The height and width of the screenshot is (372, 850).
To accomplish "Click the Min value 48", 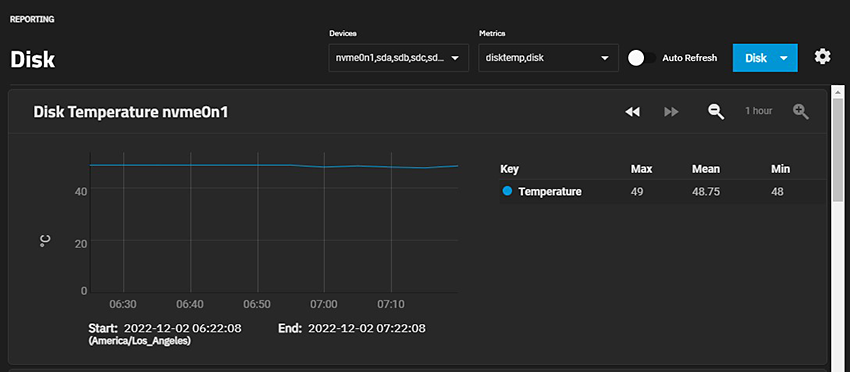I will pyautogui.click(x=777, y=191).
